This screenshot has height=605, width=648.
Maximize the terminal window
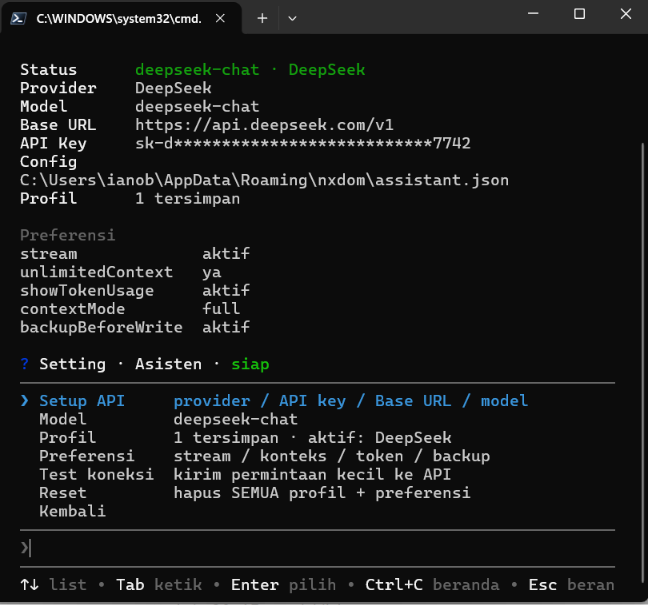[x=579, y=14]
